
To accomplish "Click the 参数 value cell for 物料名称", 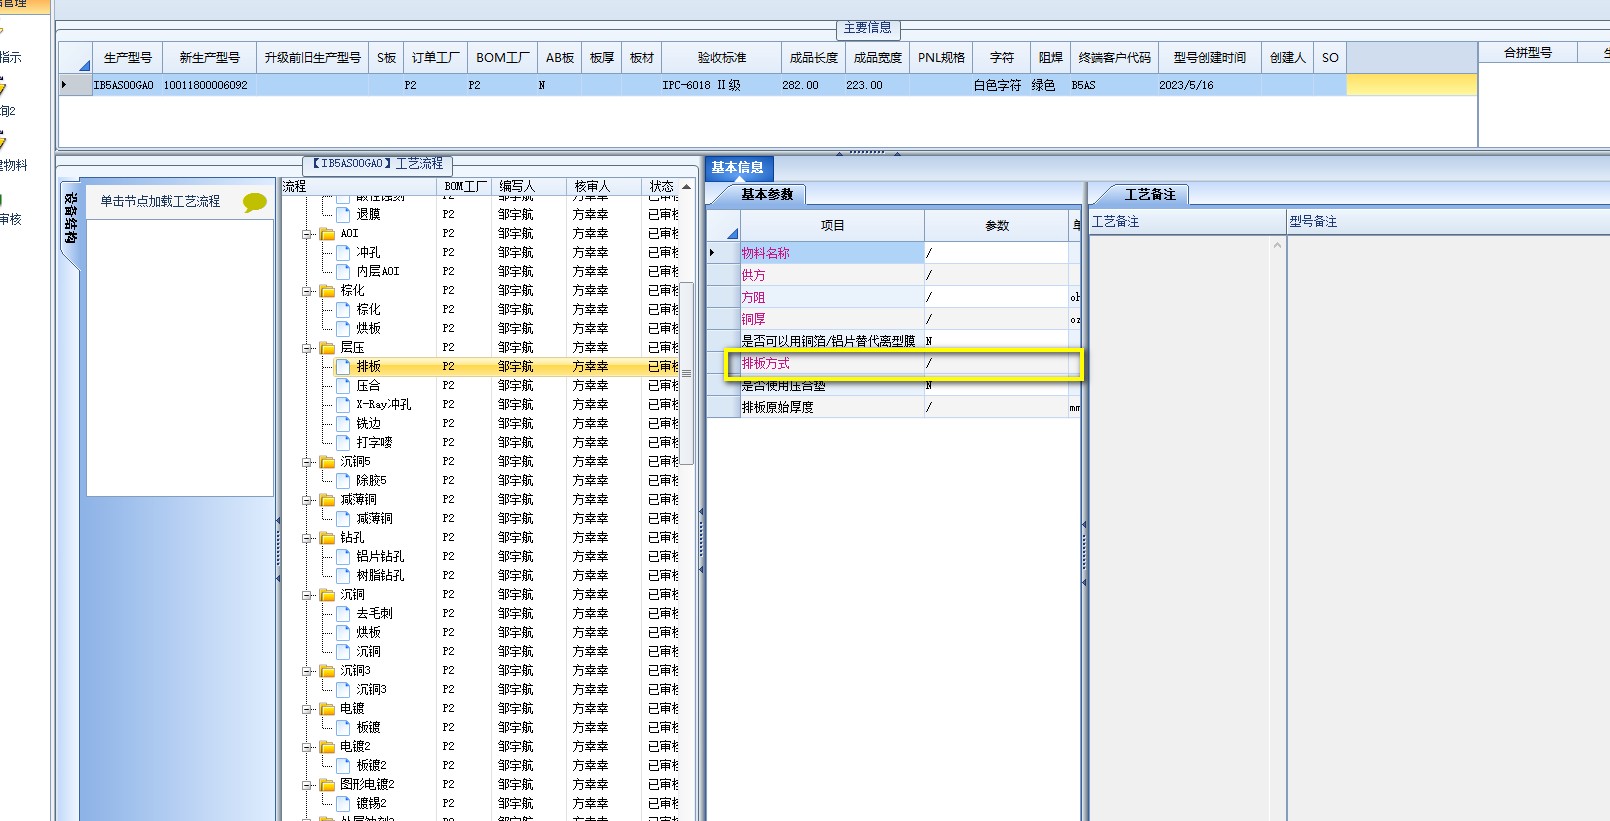I will 996,253.
